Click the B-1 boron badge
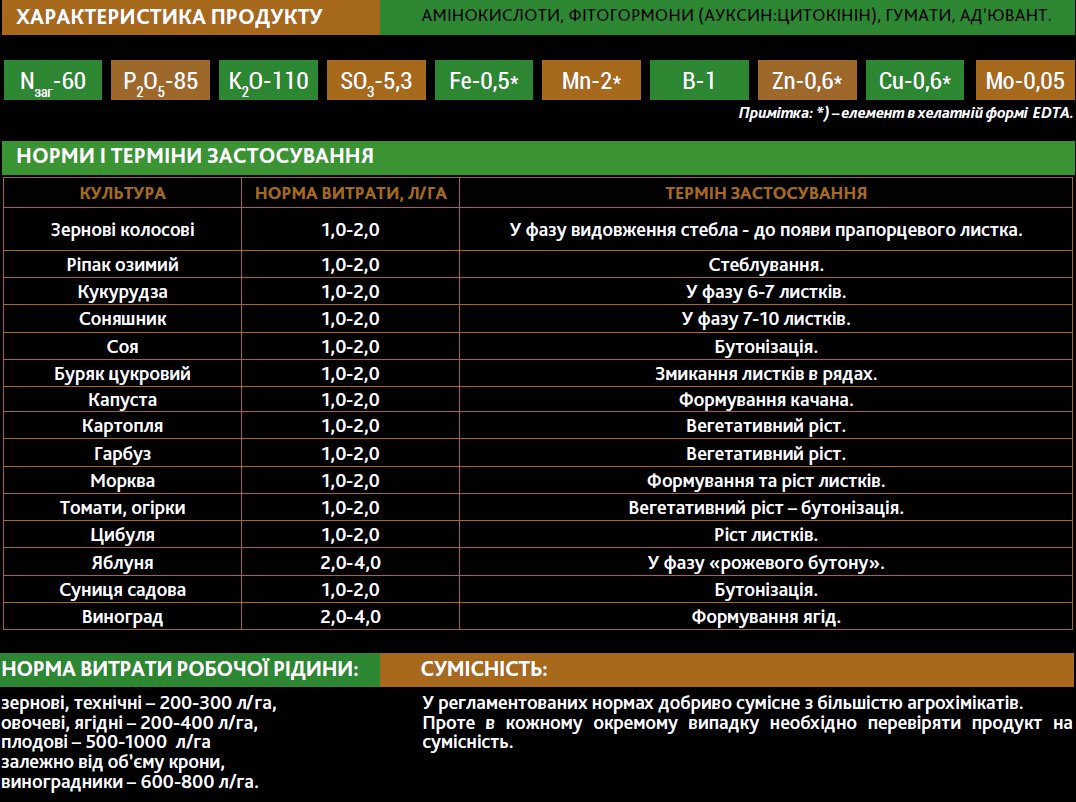 699,80
